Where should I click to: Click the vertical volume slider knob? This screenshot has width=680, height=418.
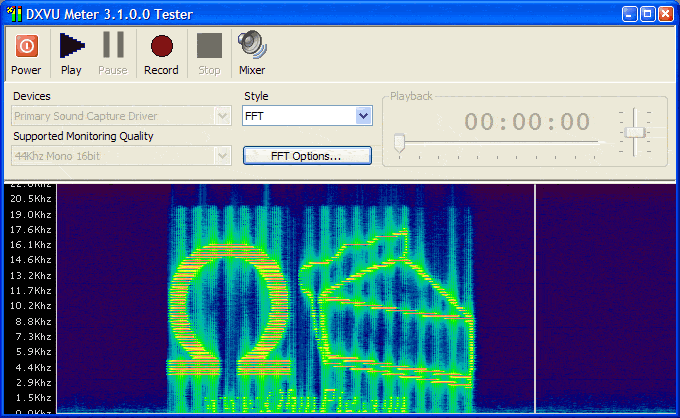pyautogui.click(x=634, y=132)
